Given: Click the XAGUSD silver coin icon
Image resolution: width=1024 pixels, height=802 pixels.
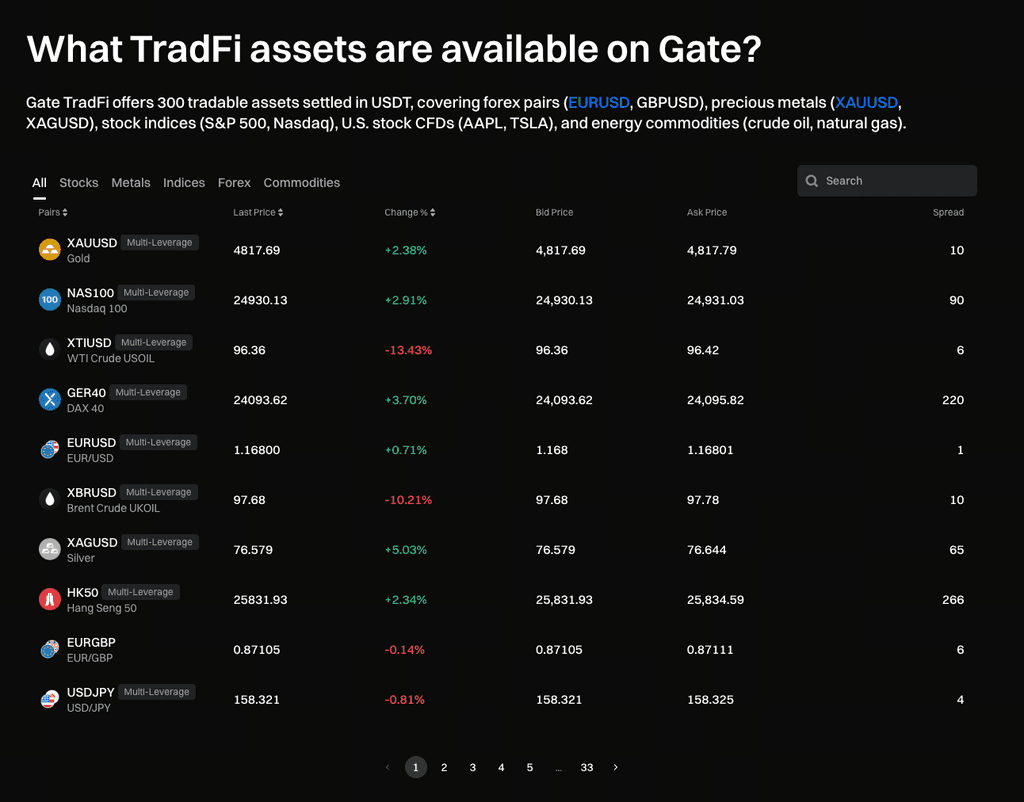Looking at the screenshot, I should coord(49,549).
